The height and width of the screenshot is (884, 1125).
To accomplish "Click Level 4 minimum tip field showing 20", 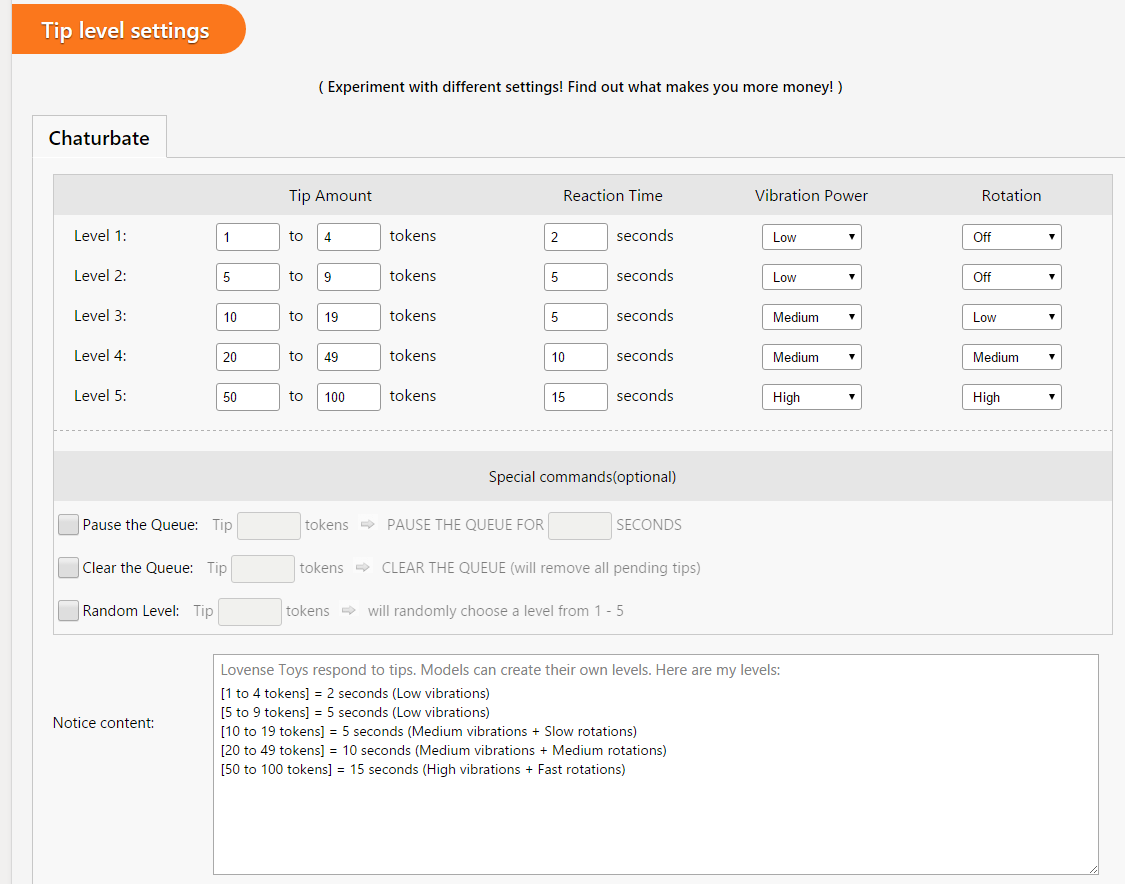I will tap(248, 357).
